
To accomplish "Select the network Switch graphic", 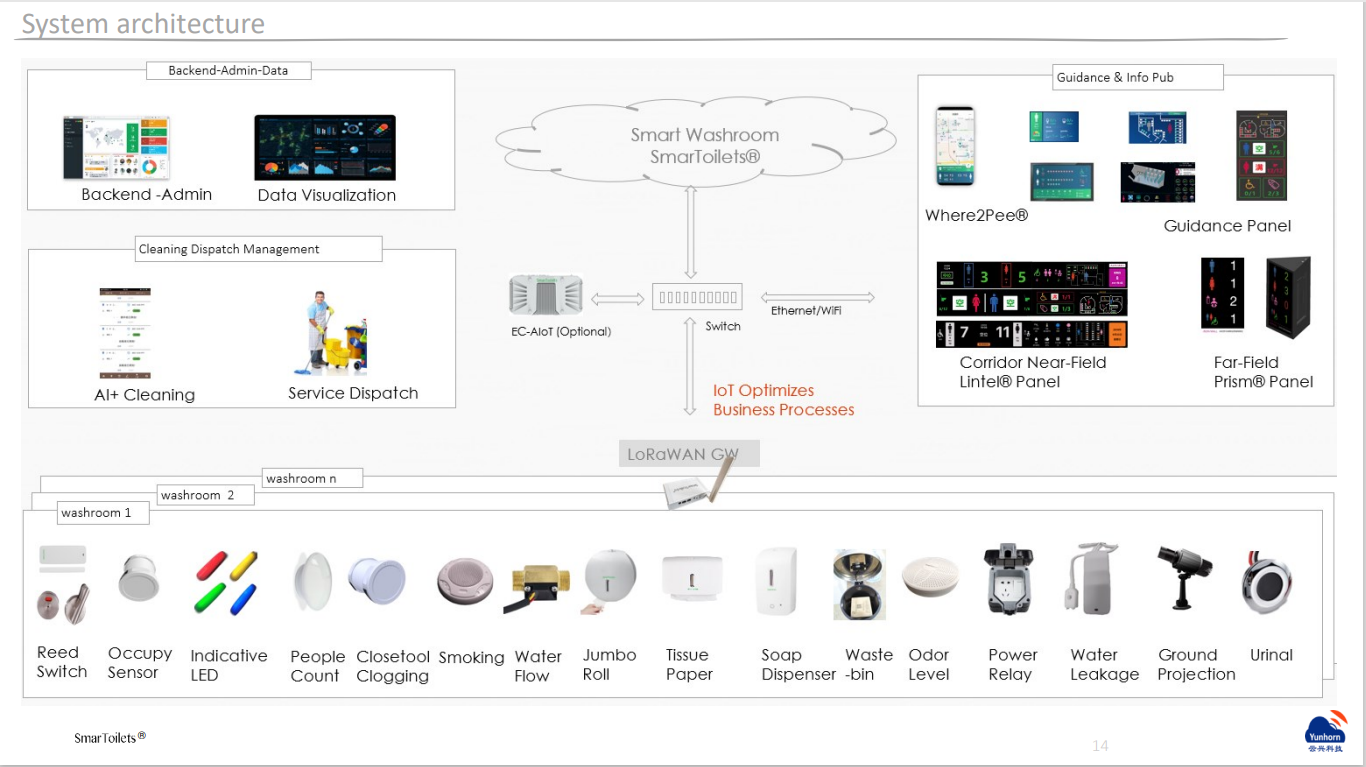I will coord(698,297).
